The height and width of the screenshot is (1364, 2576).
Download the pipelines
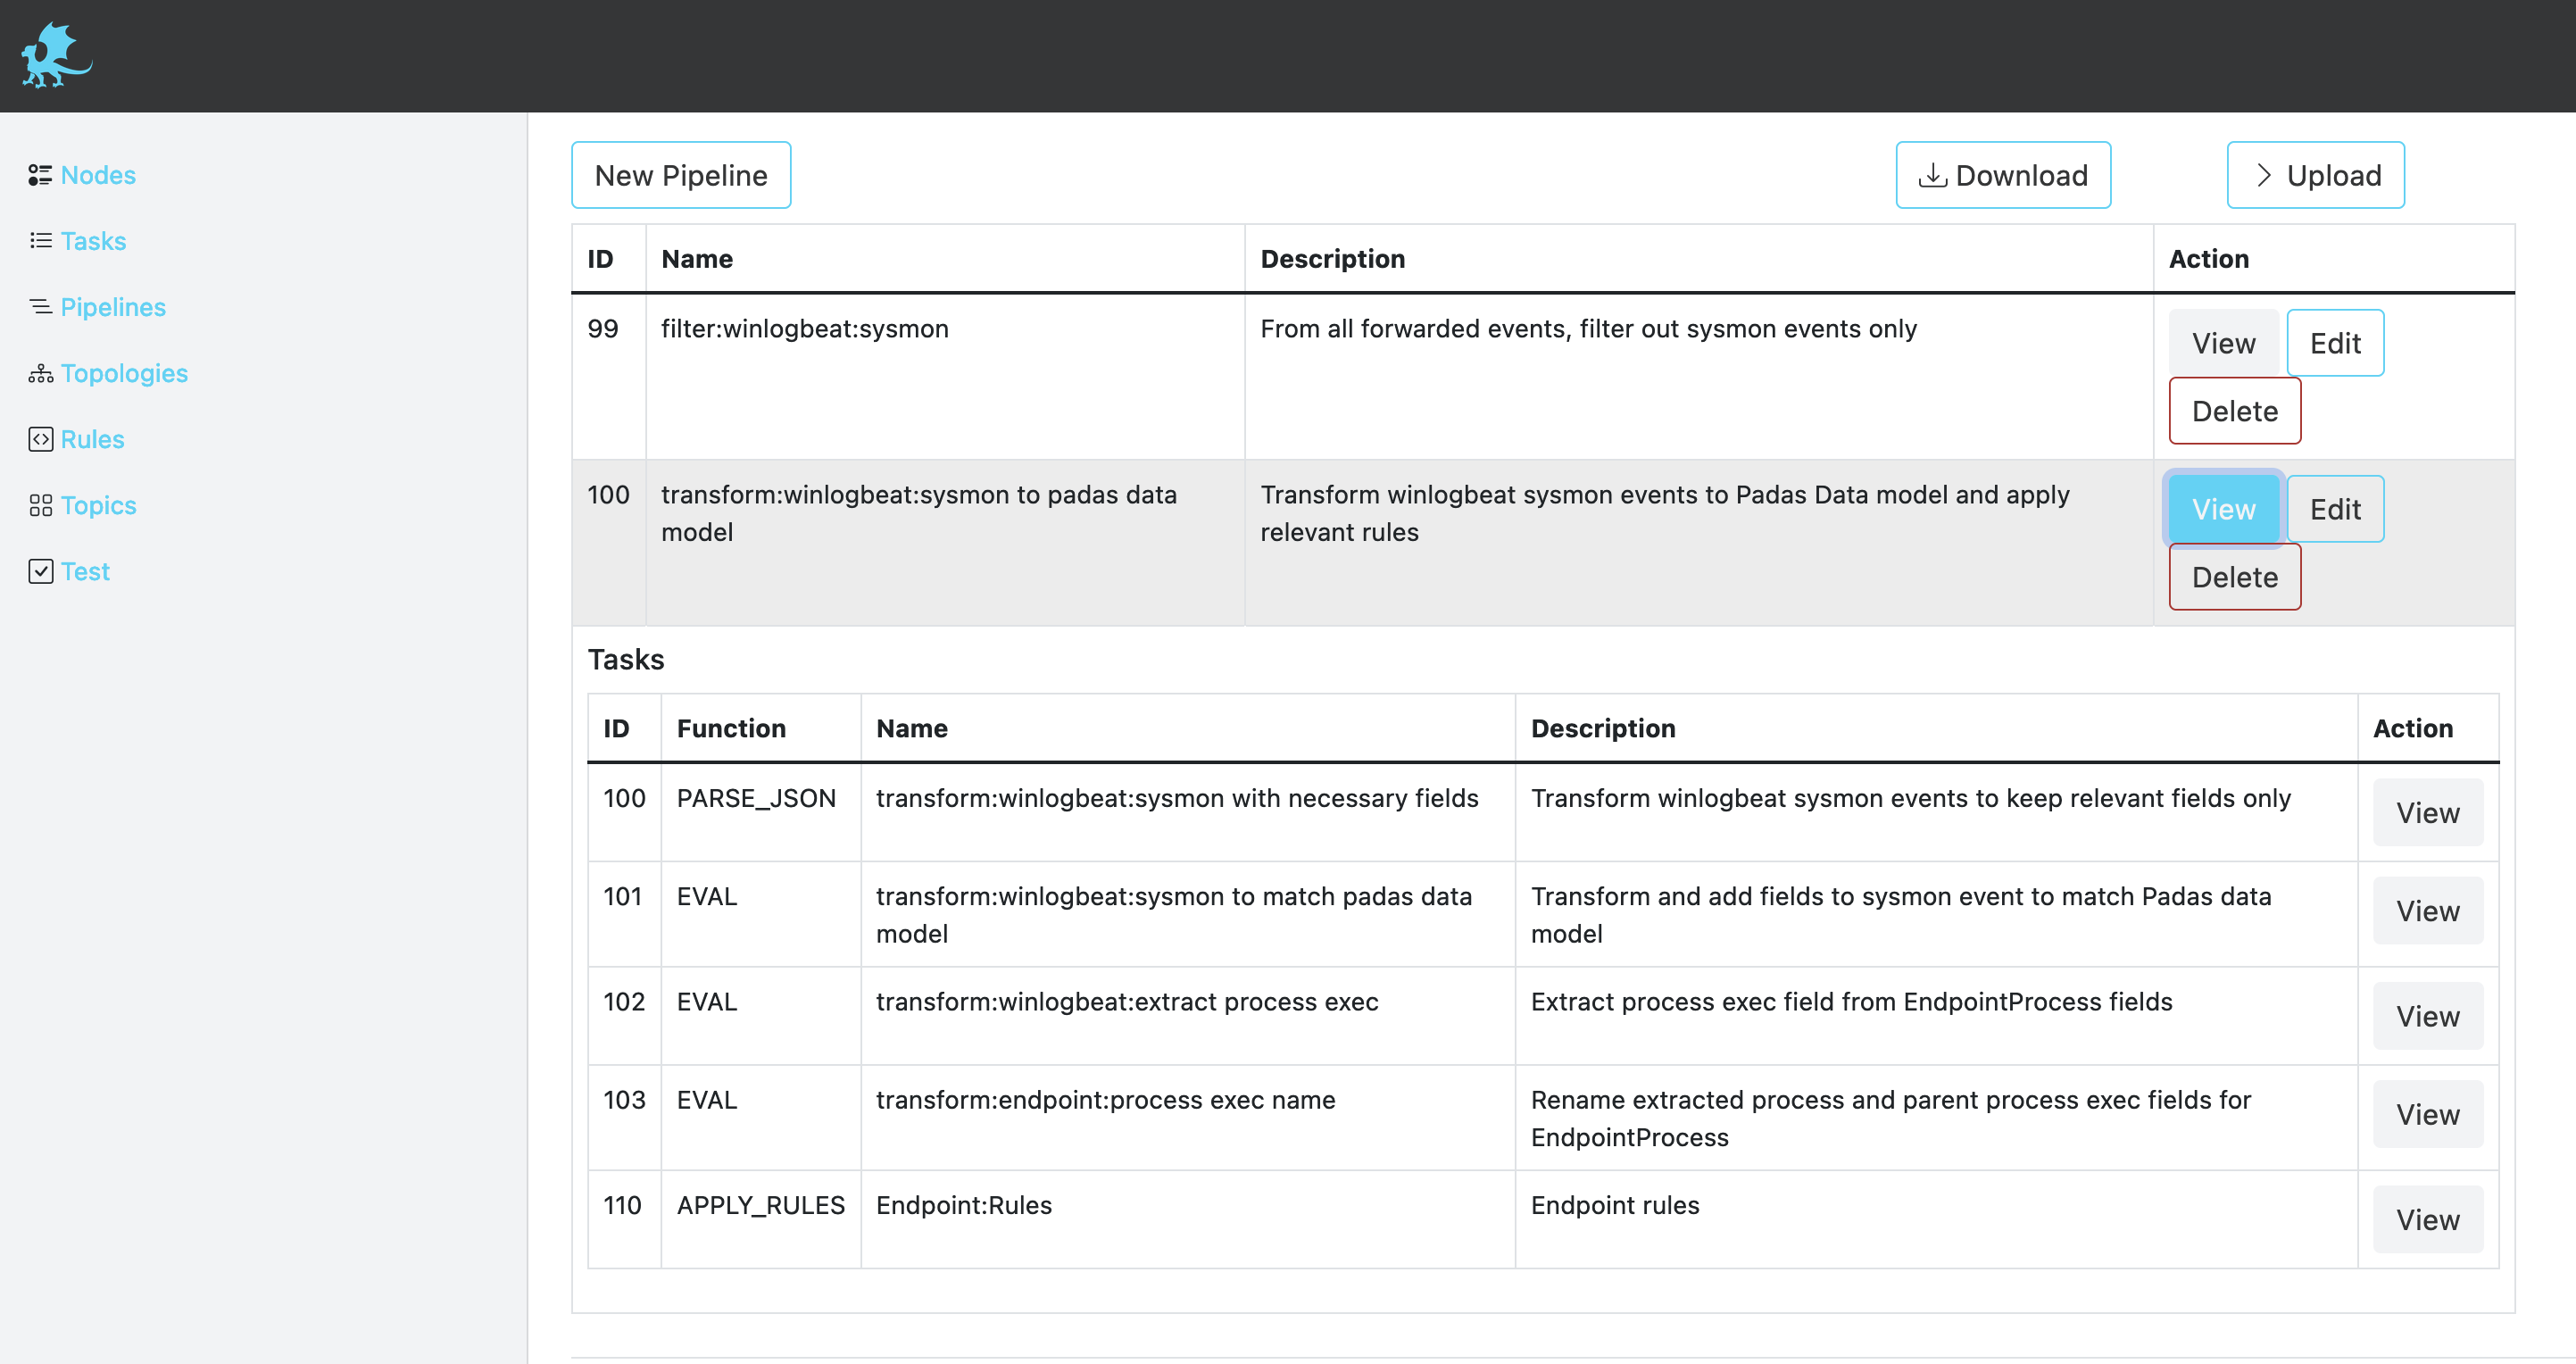[x=2003, y=175]
